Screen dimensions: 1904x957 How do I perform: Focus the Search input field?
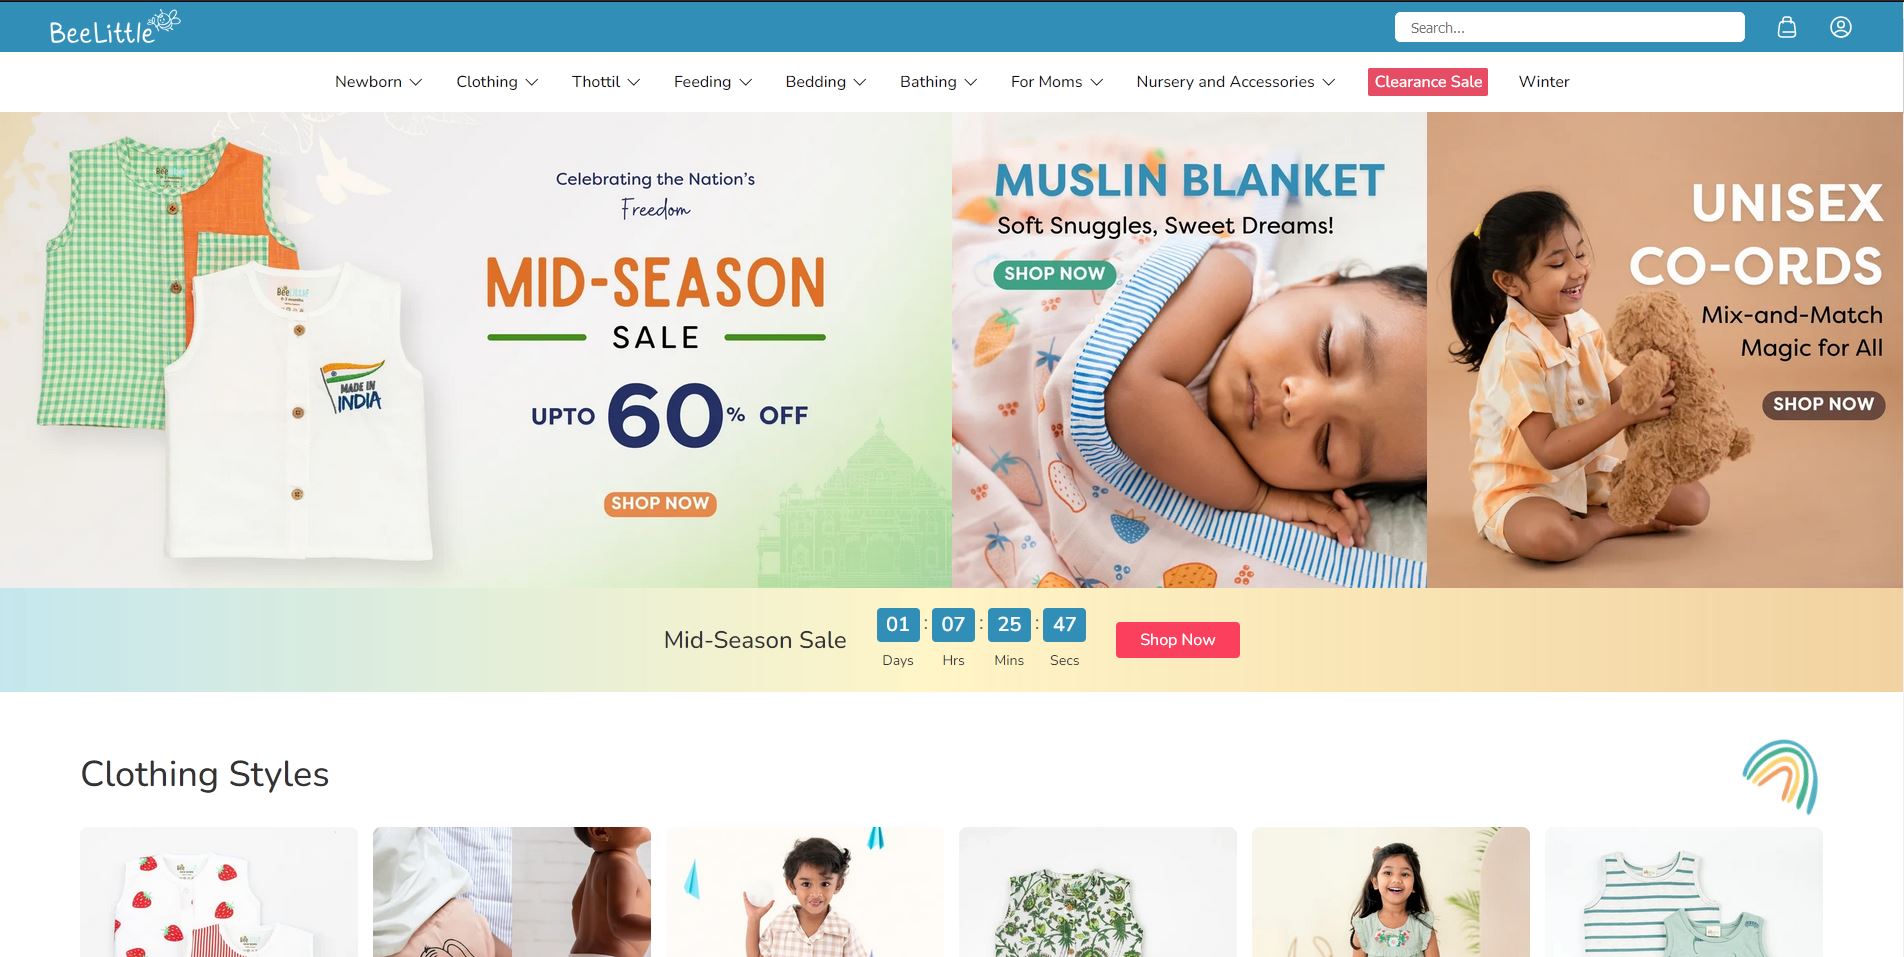click(x=1570, y=27)
